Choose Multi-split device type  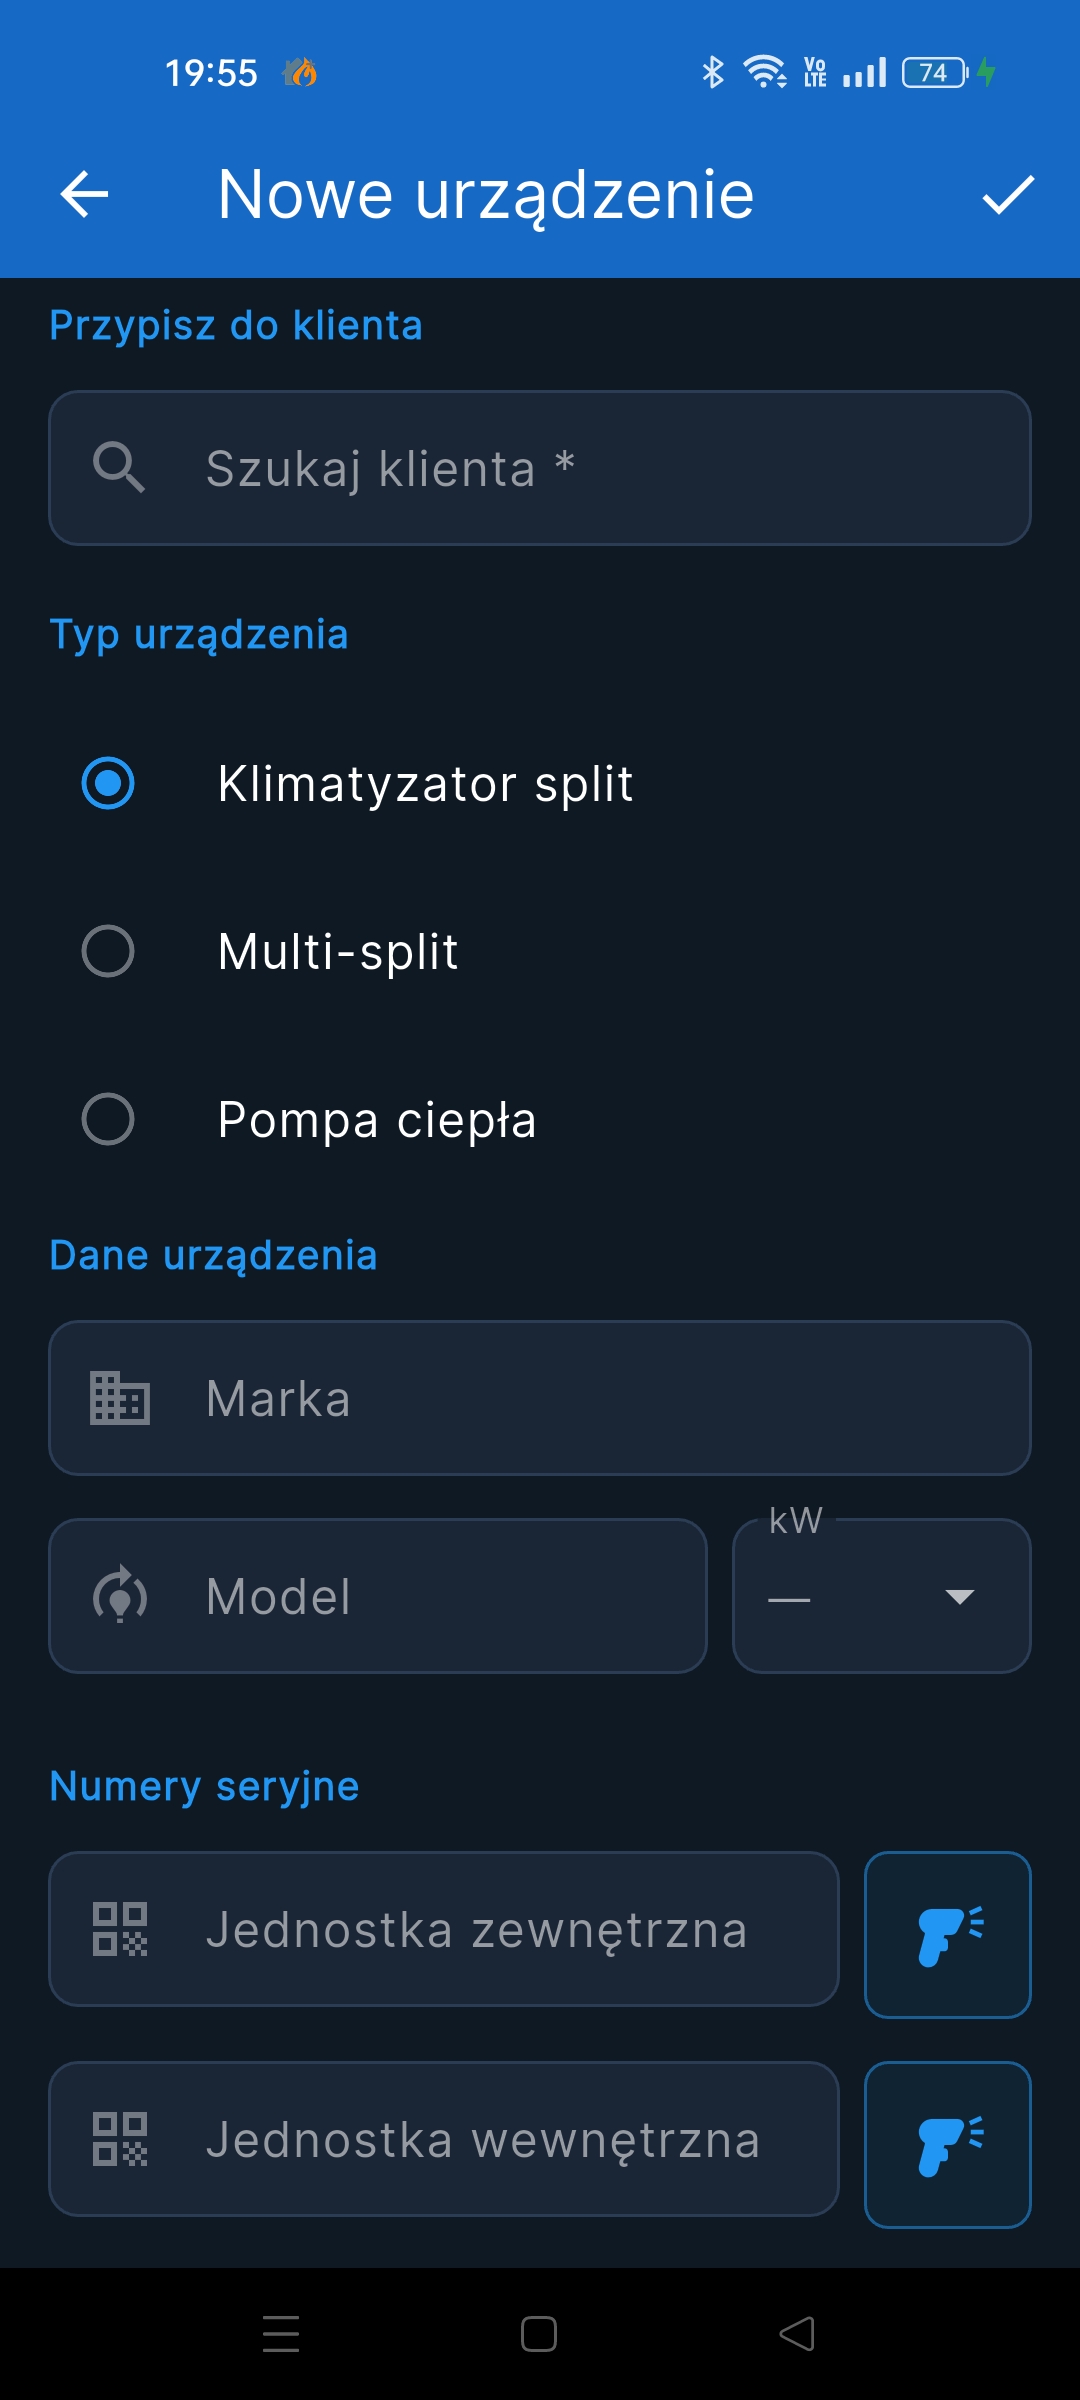click(x=108, y=951)
